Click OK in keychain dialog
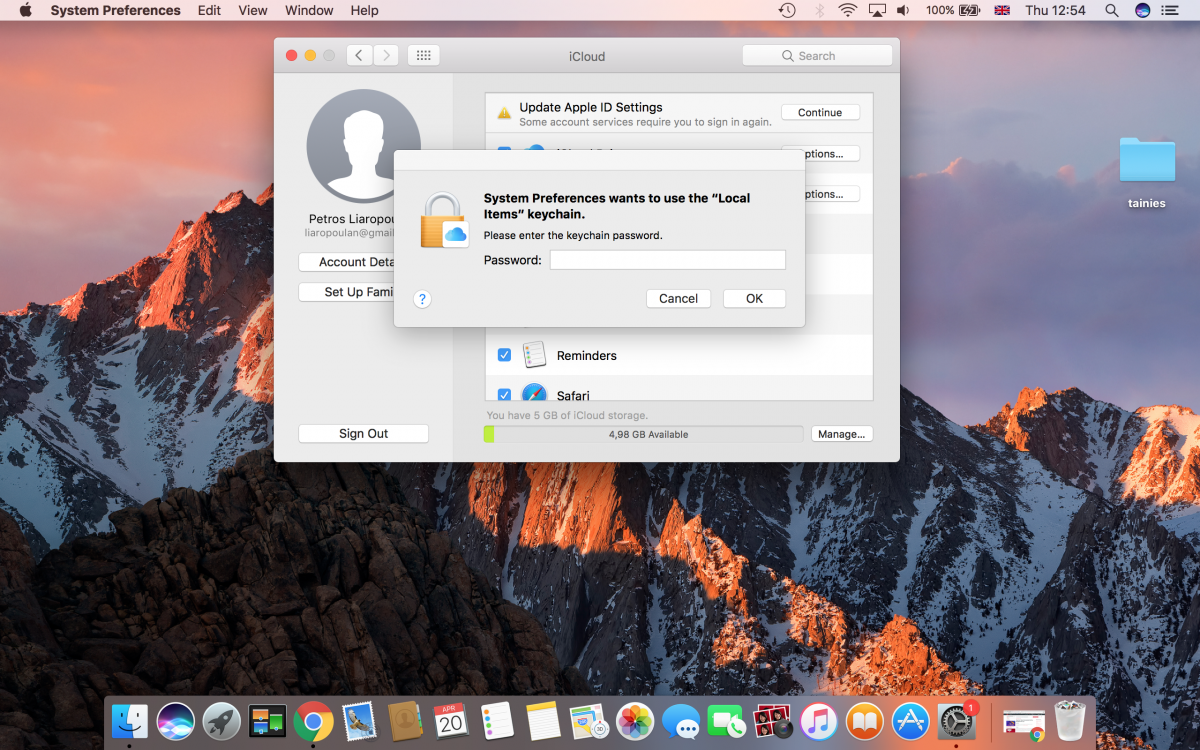The height and width of the screenshot is (750, 1200). coord(754,299)
